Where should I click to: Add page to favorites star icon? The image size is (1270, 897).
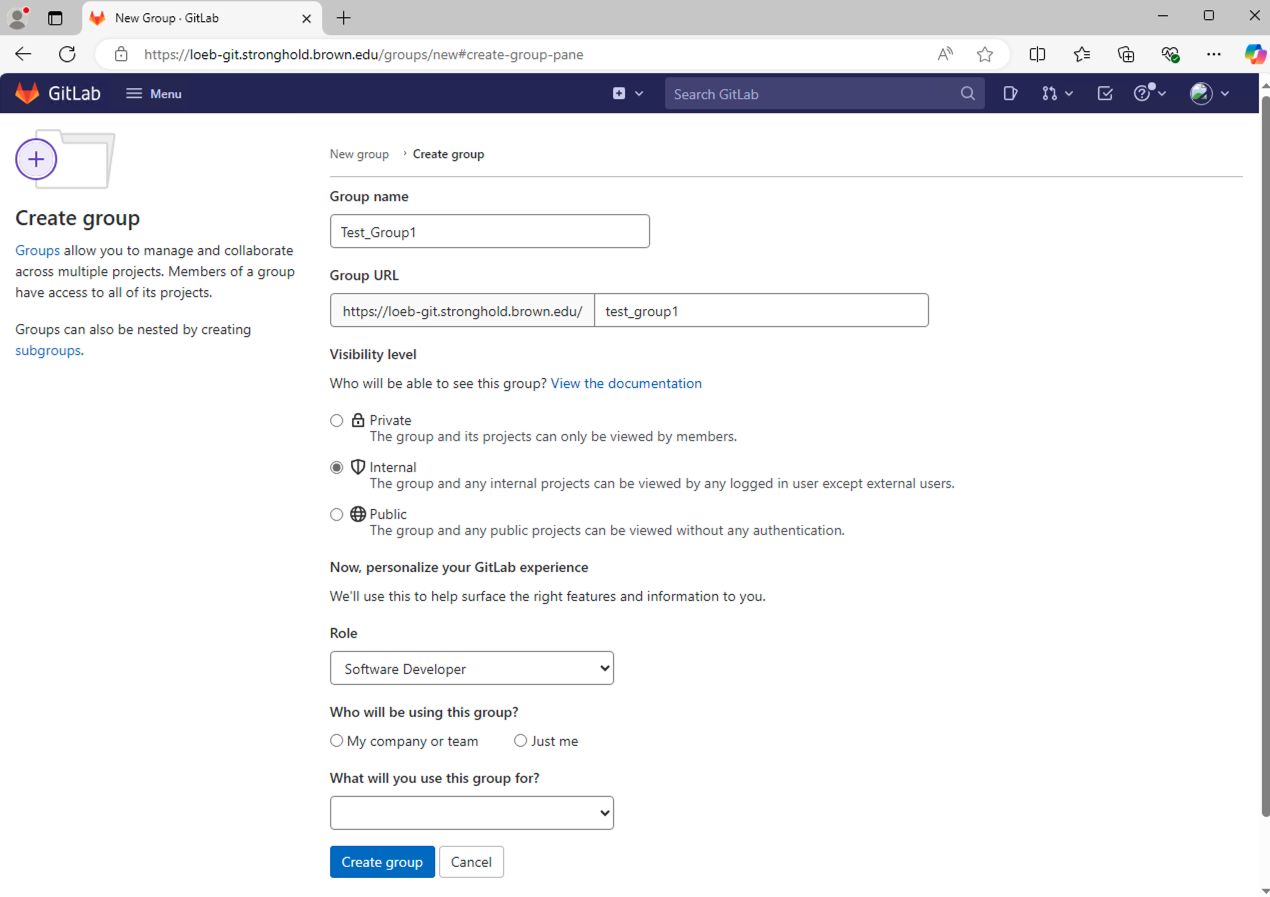click(985, 54)
